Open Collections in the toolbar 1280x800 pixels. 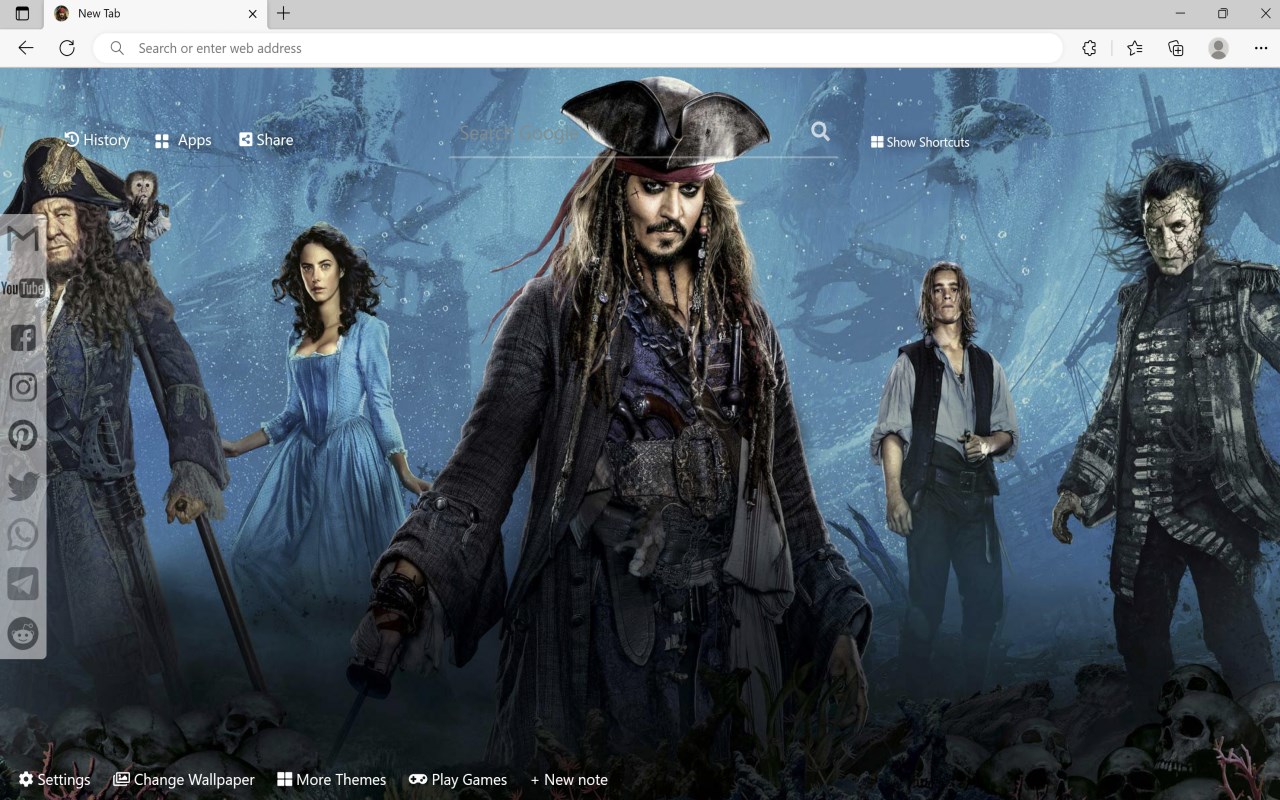[x=1176, y=48]
